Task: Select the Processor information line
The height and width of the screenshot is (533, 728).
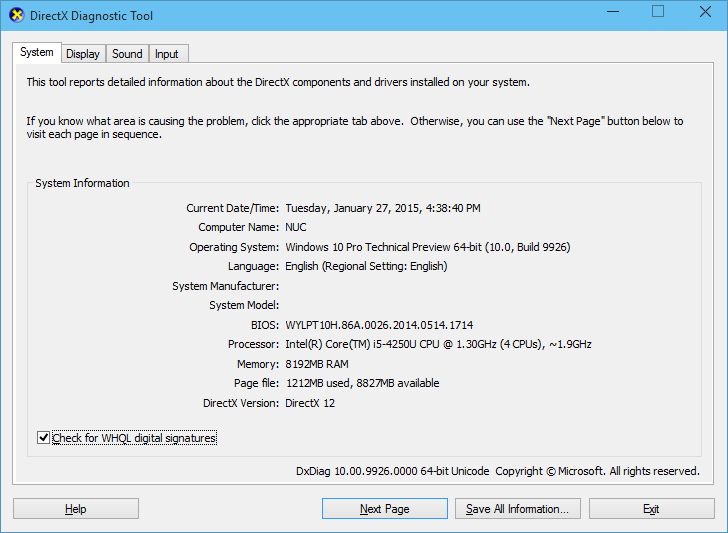Action: pyautogui.click(x=438, y=344)
